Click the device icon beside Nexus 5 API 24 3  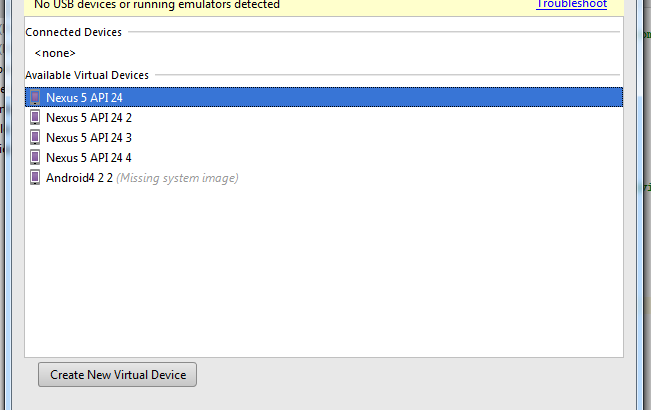(35, 137)
